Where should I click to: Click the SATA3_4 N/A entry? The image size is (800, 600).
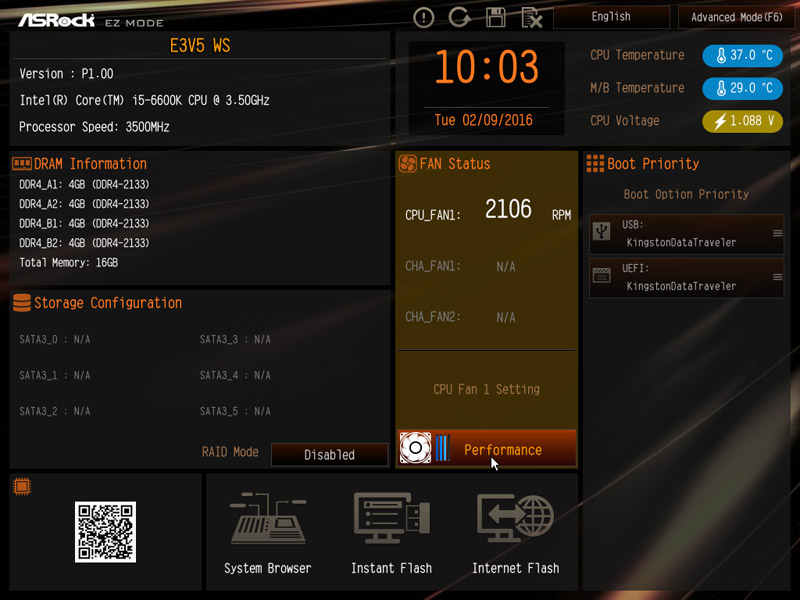pyautogui.click(x=235, y=376)
